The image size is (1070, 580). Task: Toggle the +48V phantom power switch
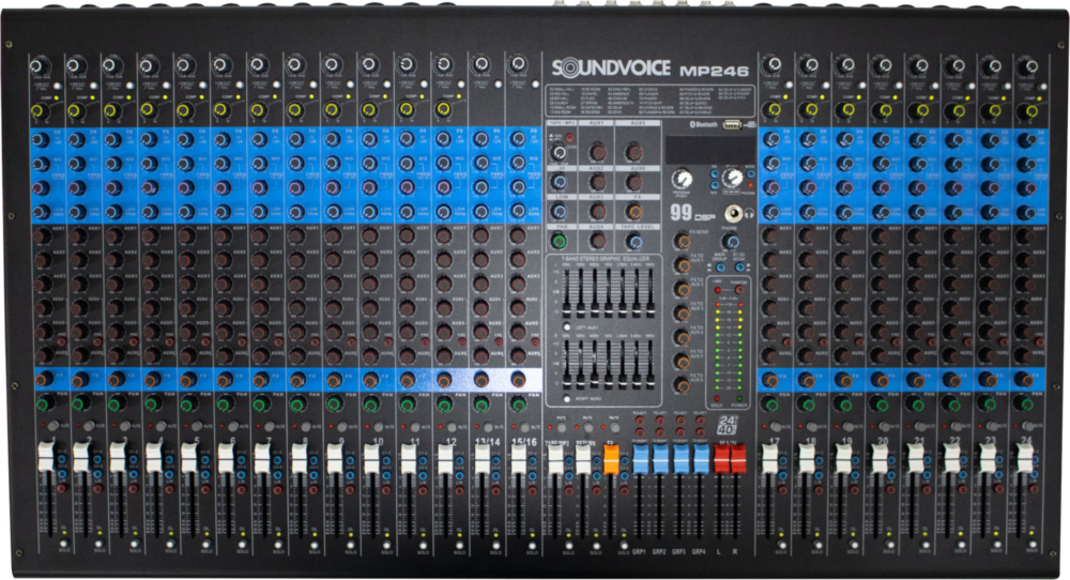point(740,289)
